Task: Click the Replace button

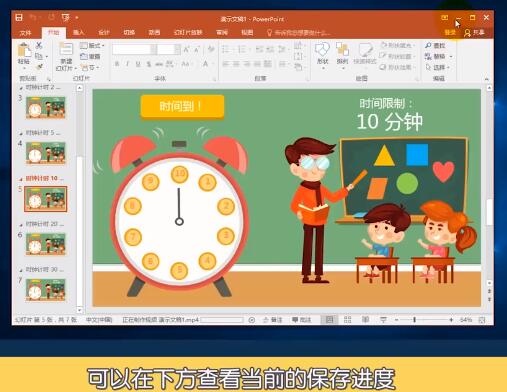Action: (438, 56)
